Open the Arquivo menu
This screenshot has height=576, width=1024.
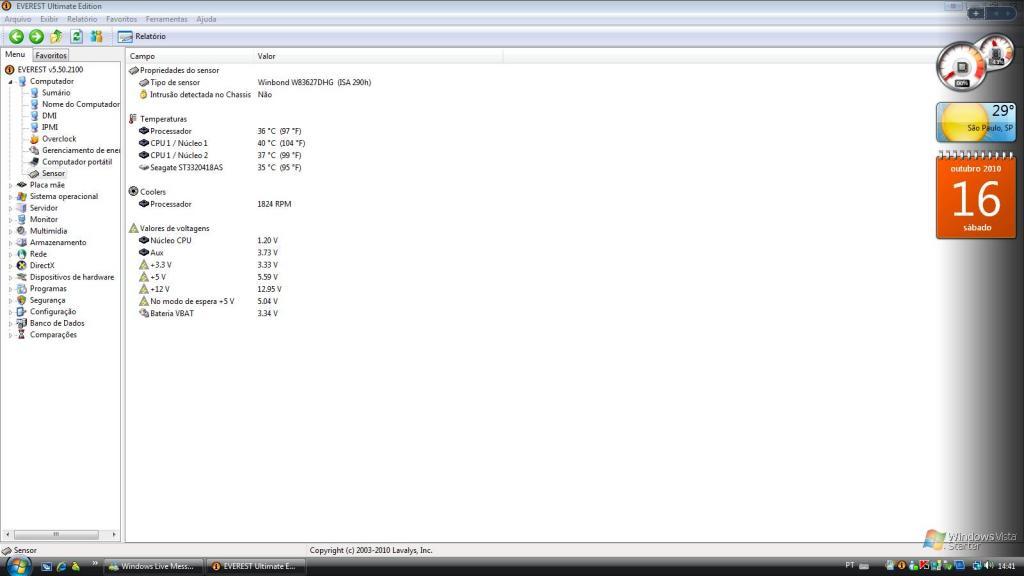(18, 19)
